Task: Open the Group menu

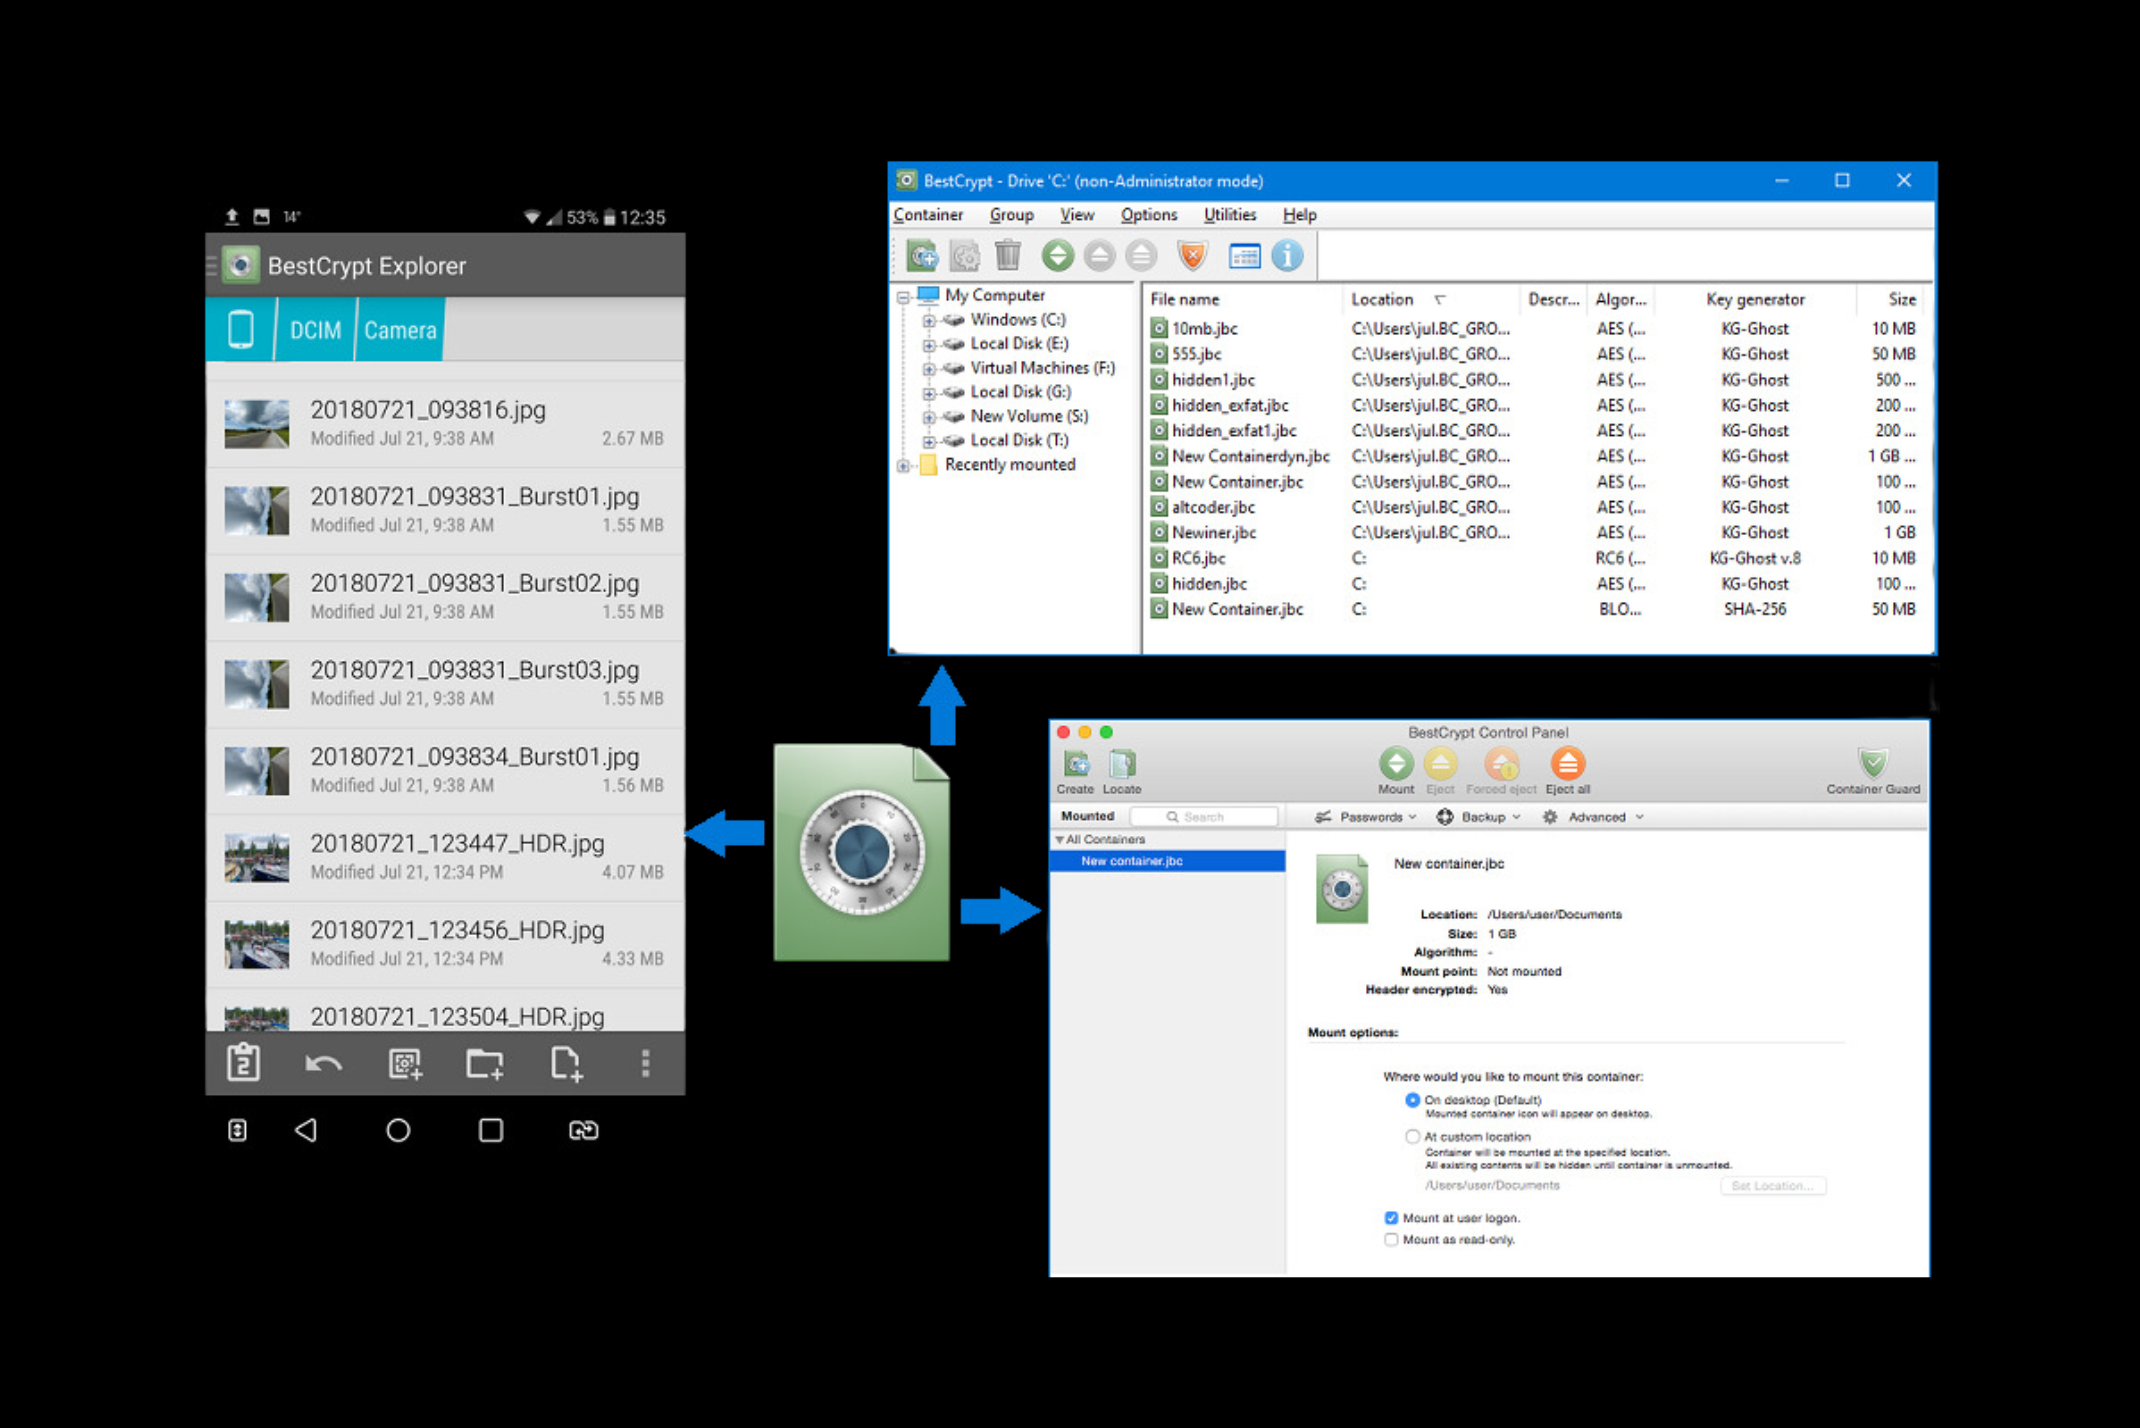Action: tap(1011, 215)
